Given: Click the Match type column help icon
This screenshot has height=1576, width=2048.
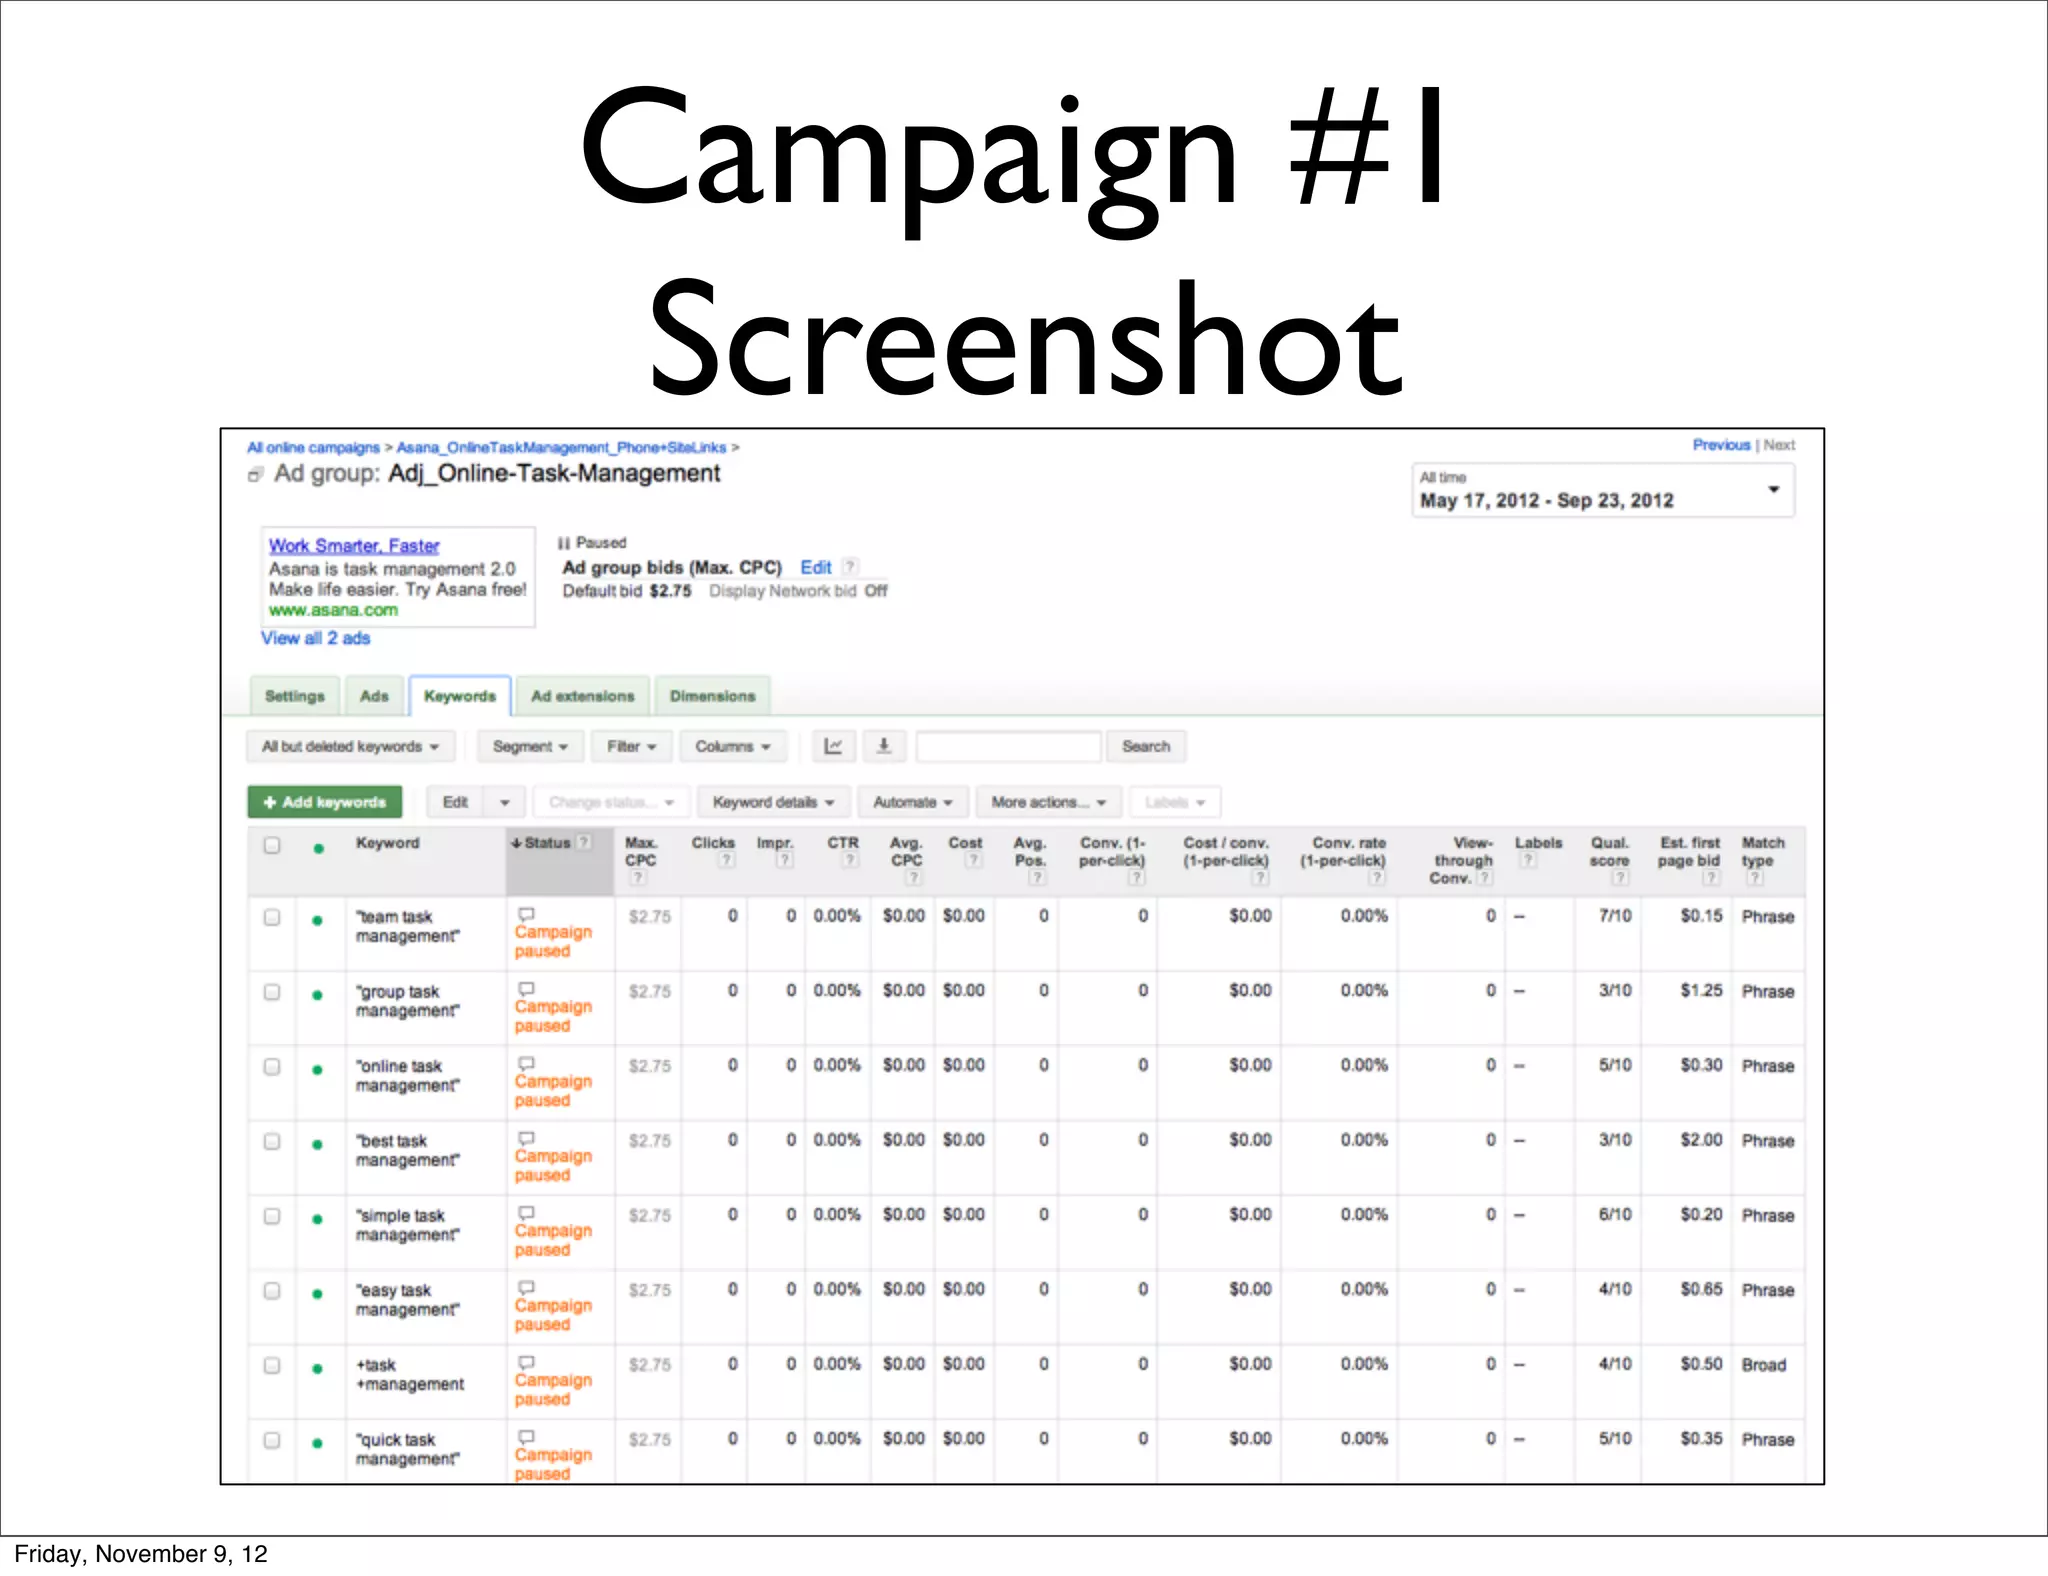Looking at the screenshot, I should 1755,878.
